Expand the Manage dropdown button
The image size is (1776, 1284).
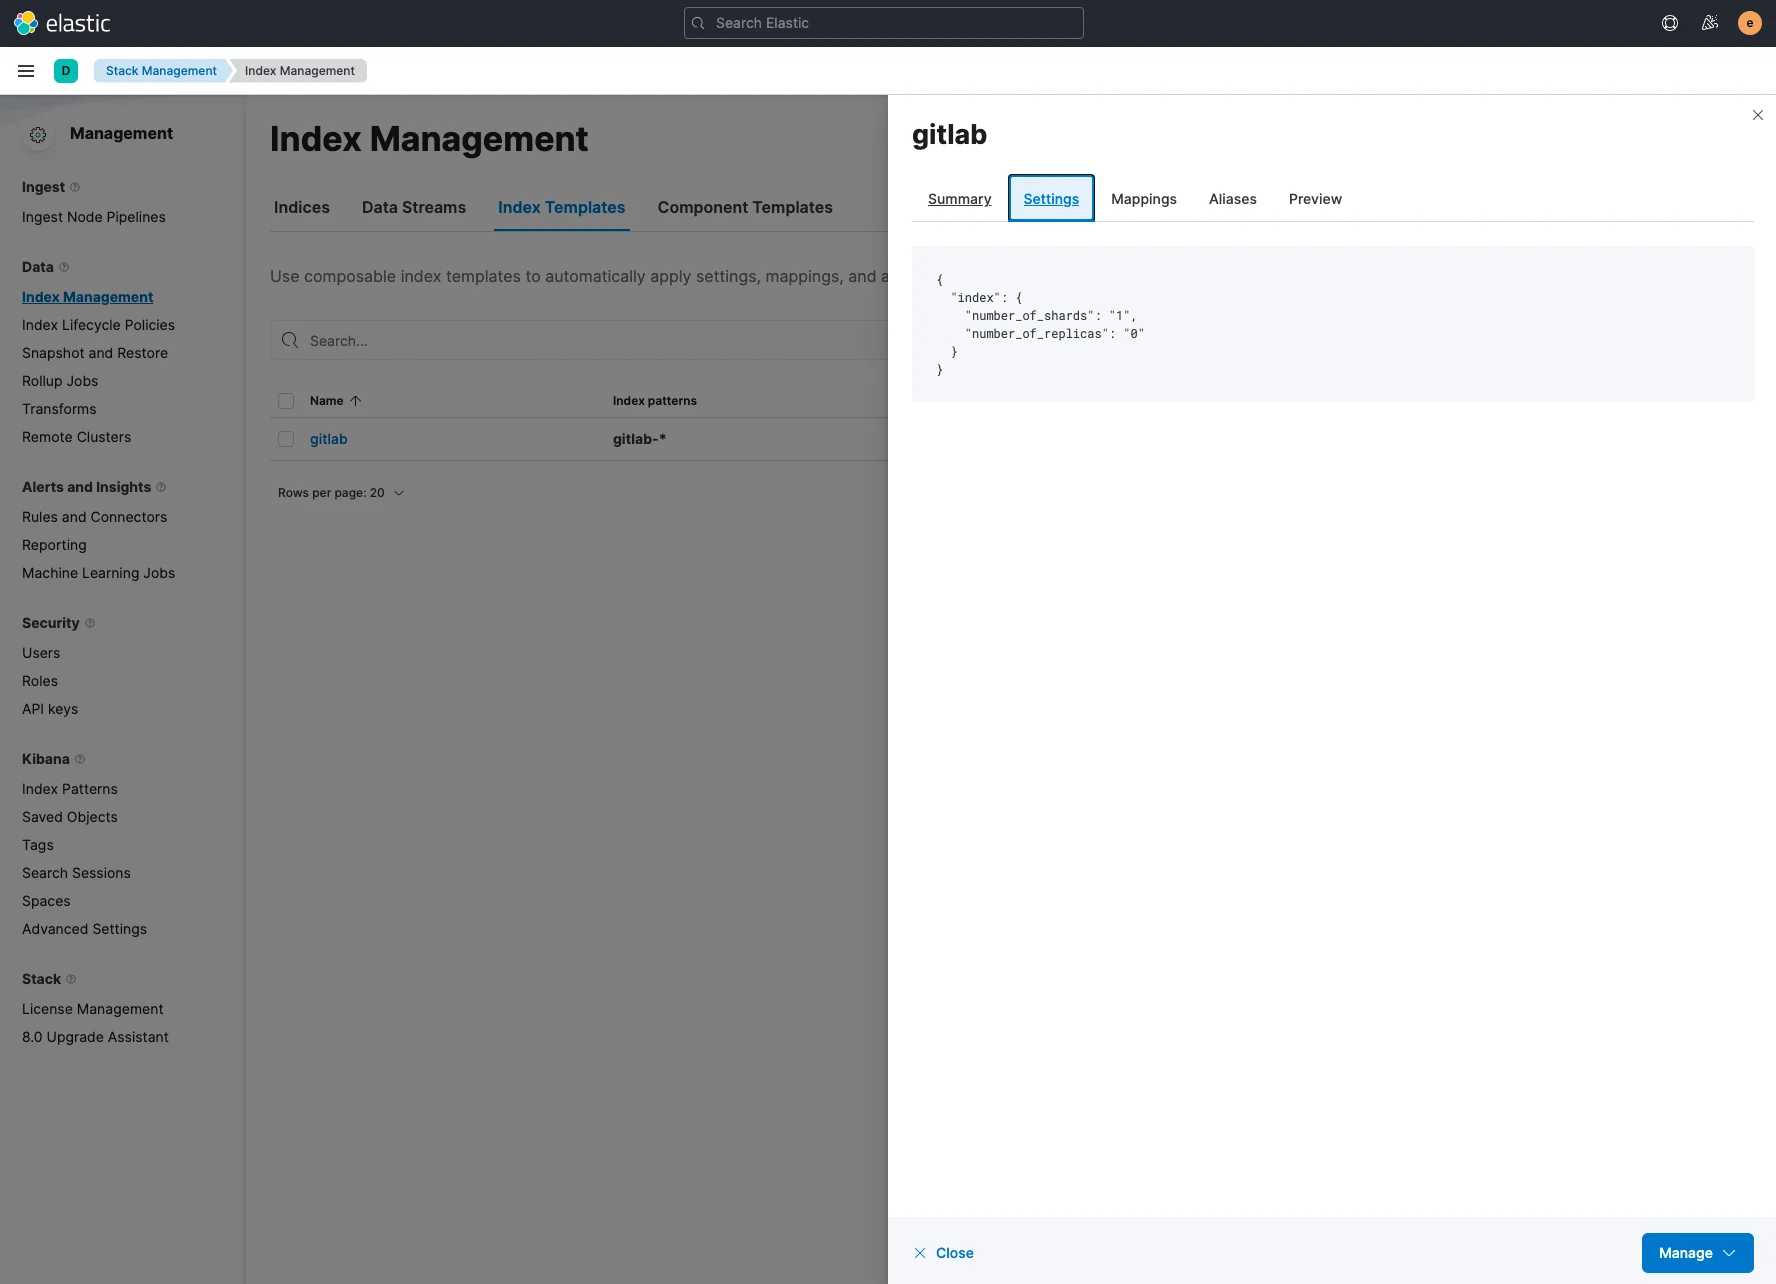click(x=1697, y=1253)
